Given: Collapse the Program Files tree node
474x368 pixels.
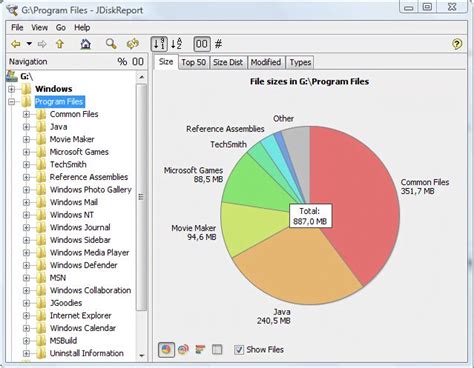Looking at the screenshot, I should pyautogui.click(x=12, y=102).
